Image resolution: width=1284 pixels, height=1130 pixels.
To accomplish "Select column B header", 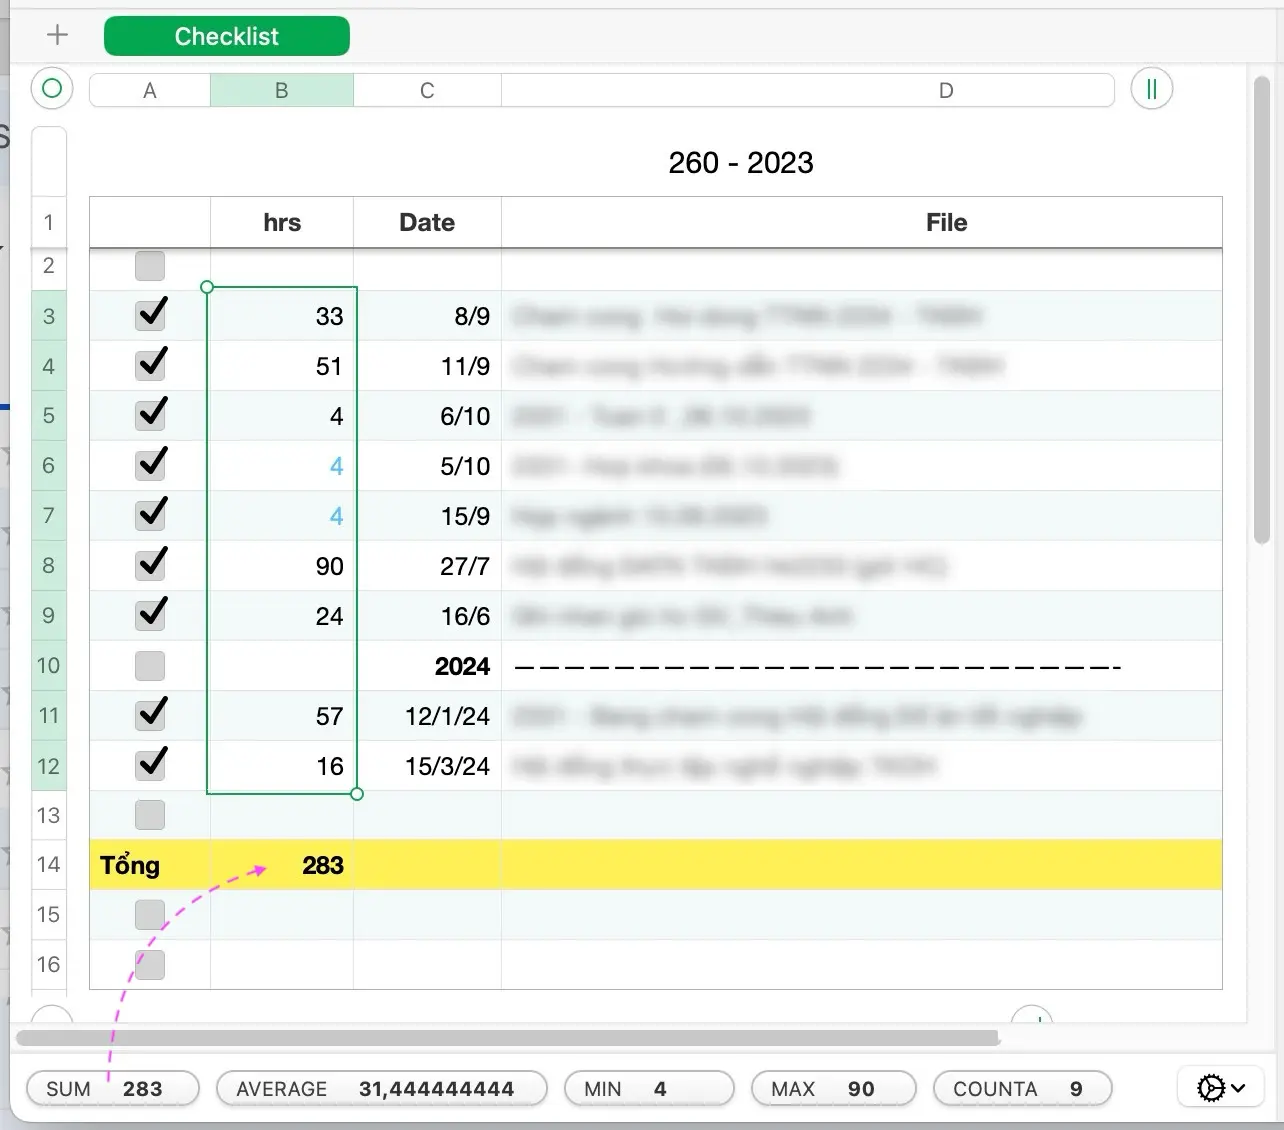I will click(282, 90).
